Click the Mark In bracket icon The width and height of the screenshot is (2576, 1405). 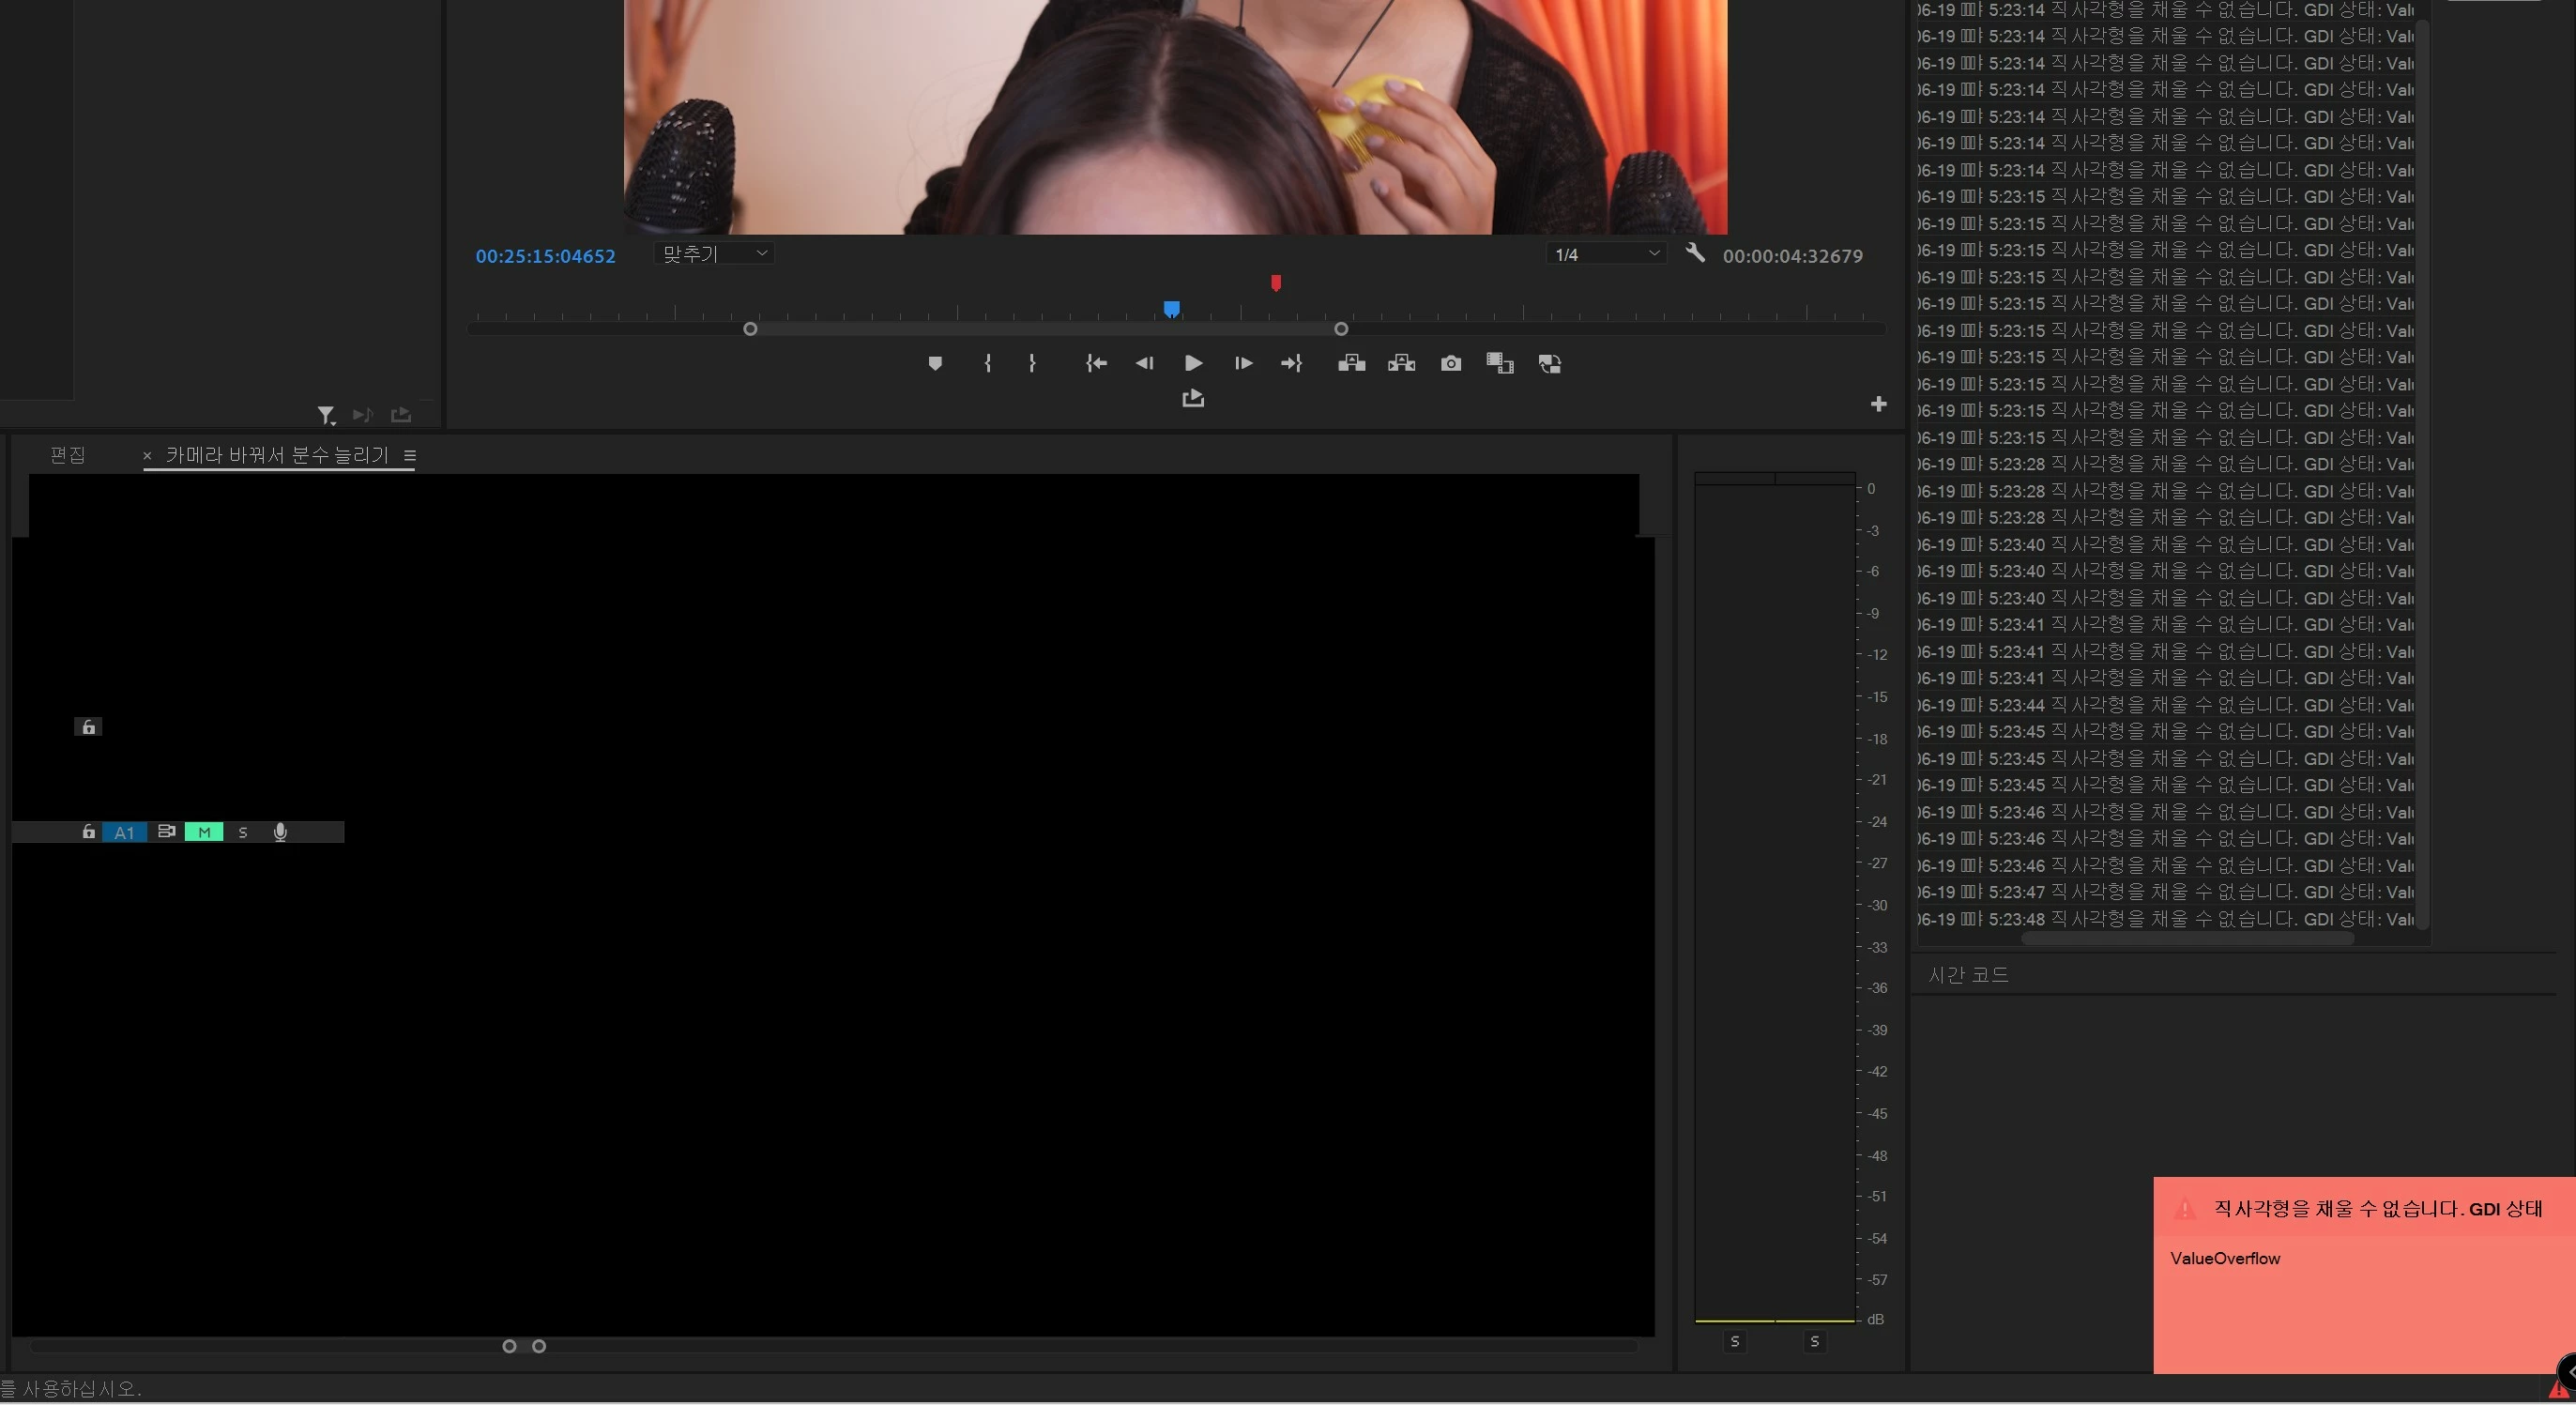click(987, 364)
